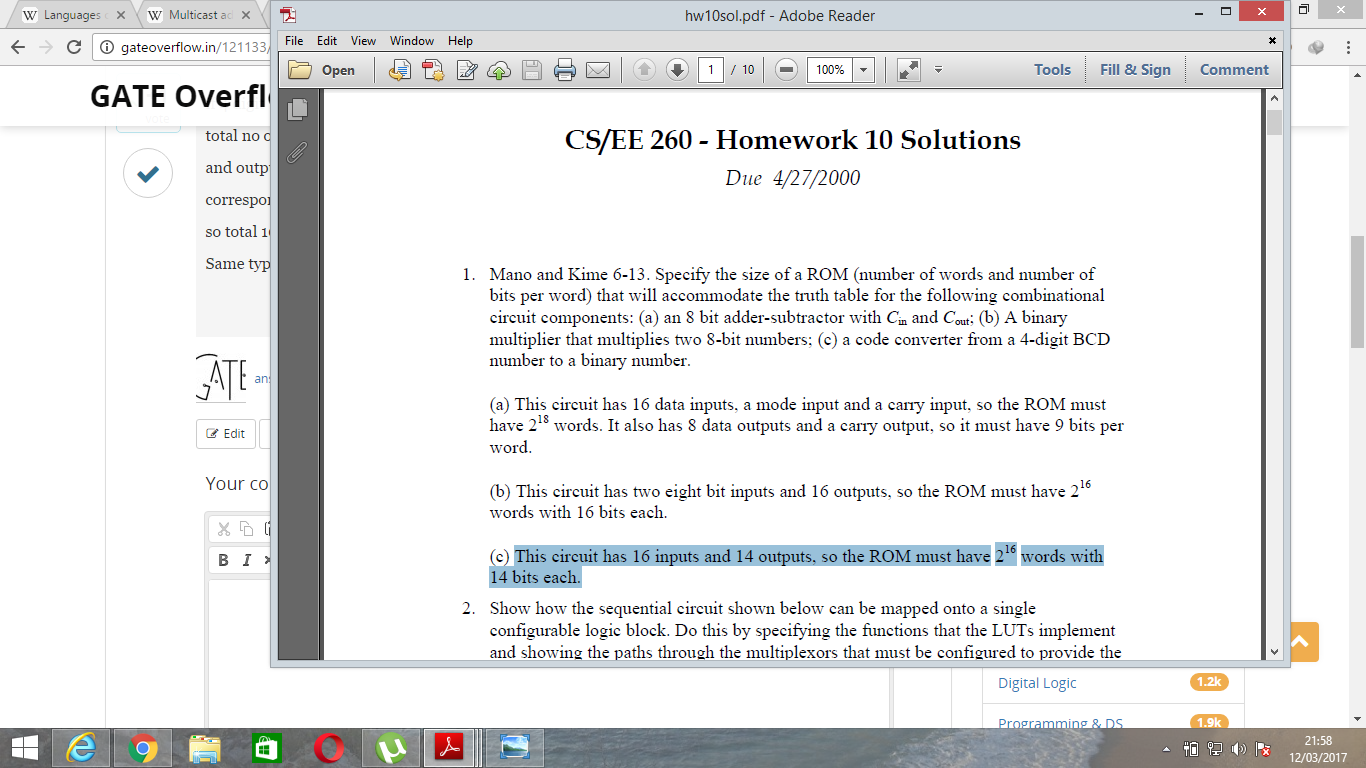Click the PDF vertical scrollbar thumb
Image resolution: width=1366 pixels, height=768 pixels.
point(1273,123)
